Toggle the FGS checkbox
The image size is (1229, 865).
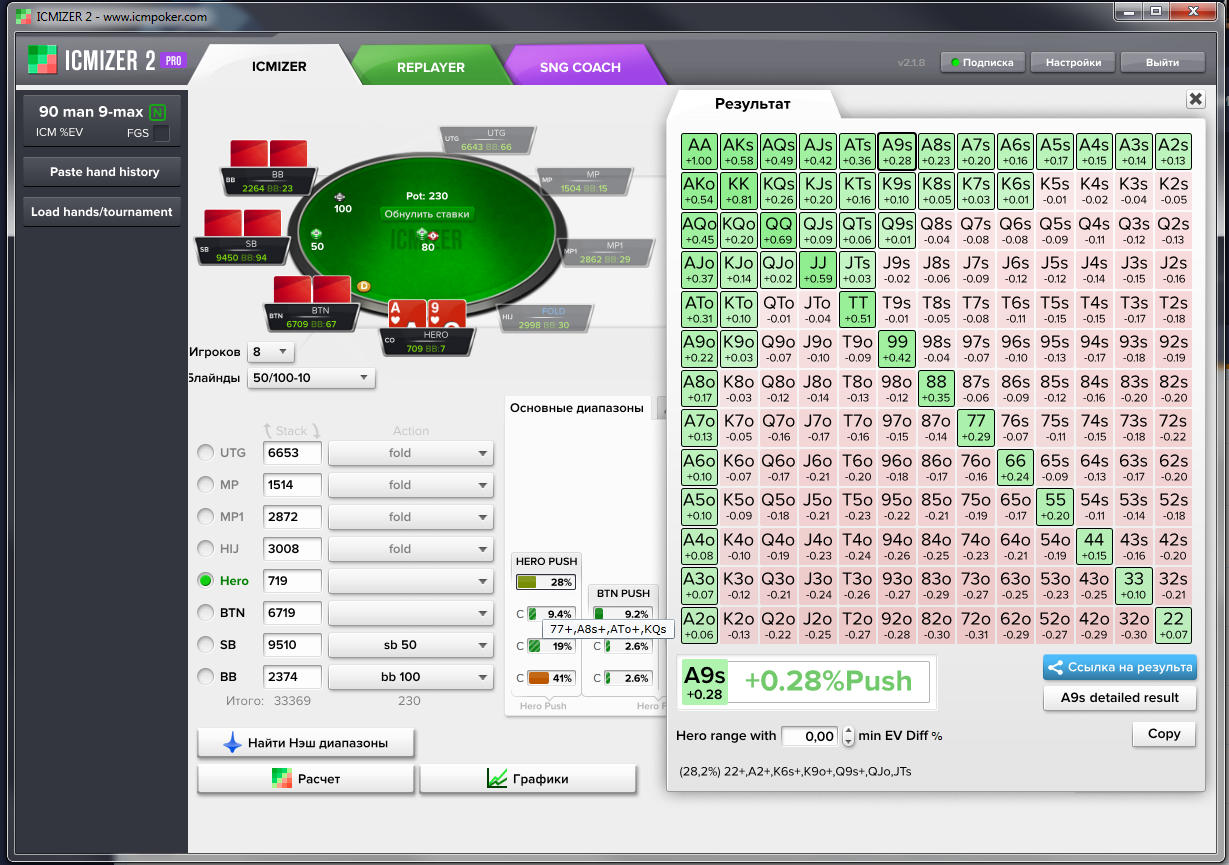coord(161,133)
